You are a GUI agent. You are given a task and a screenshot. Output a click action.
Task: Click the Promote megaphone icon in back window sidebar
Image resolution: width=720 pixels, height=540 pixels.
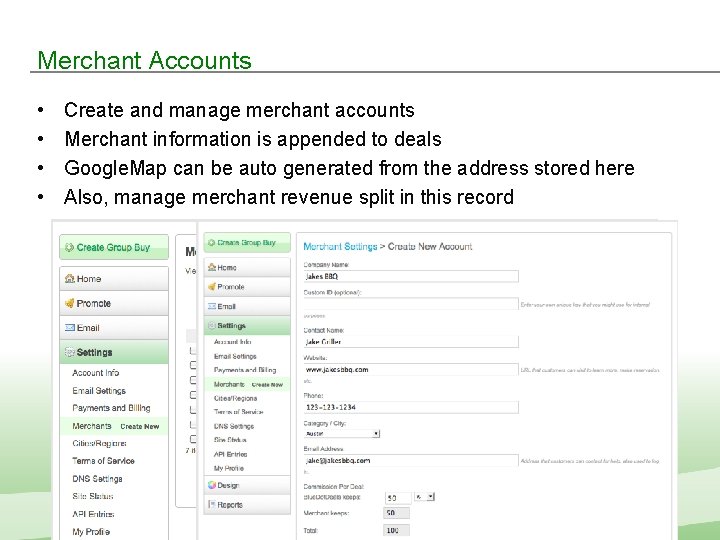coord(69,303)
